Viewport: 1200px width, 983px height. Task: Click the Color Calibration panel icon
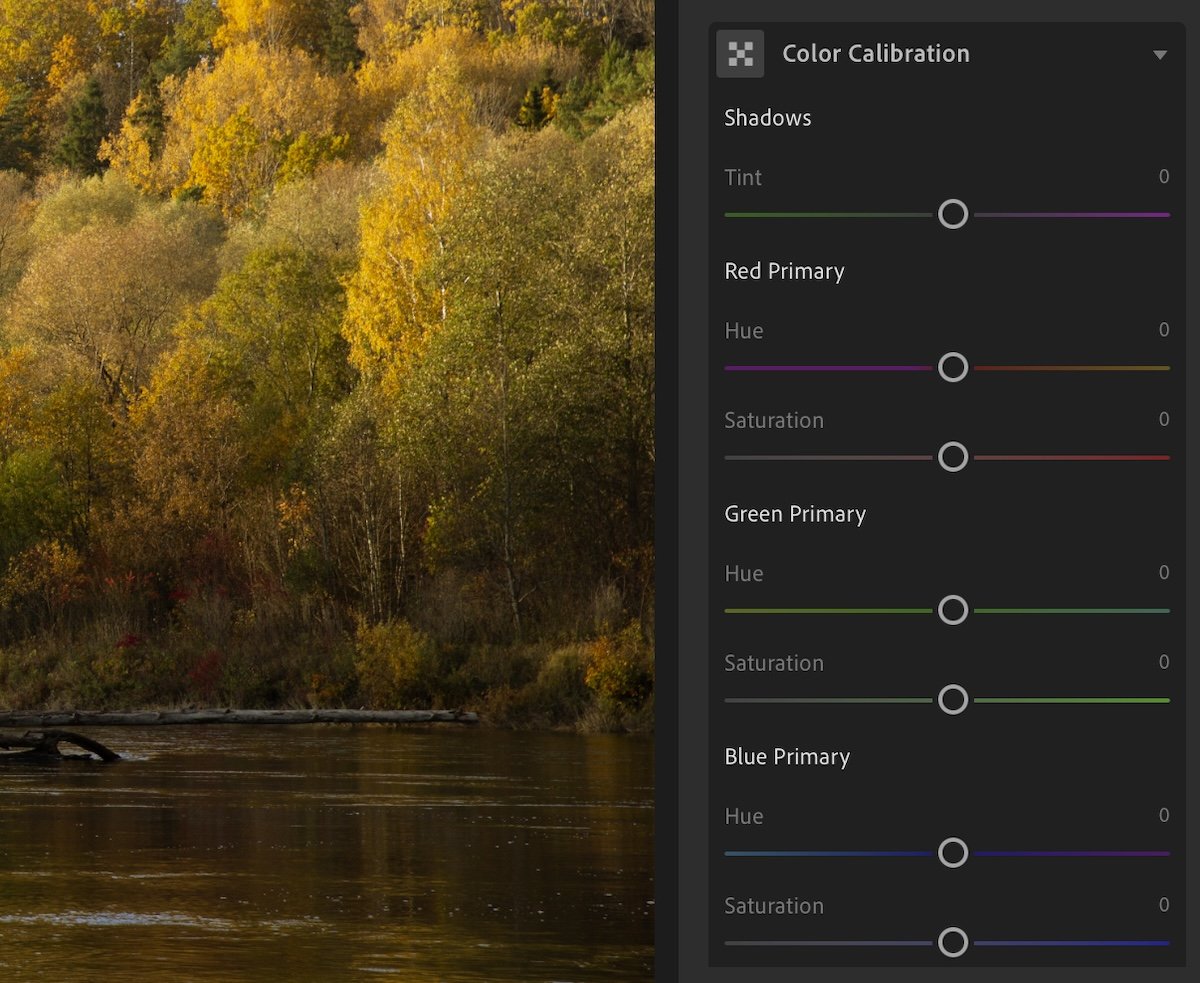pos(738,53)
